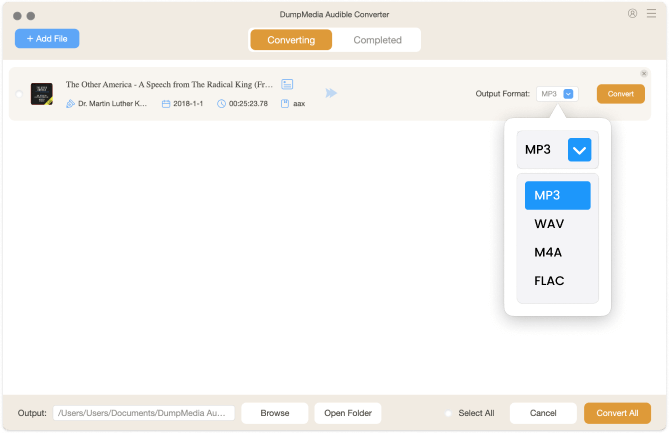Click the Cancel button

543,413
